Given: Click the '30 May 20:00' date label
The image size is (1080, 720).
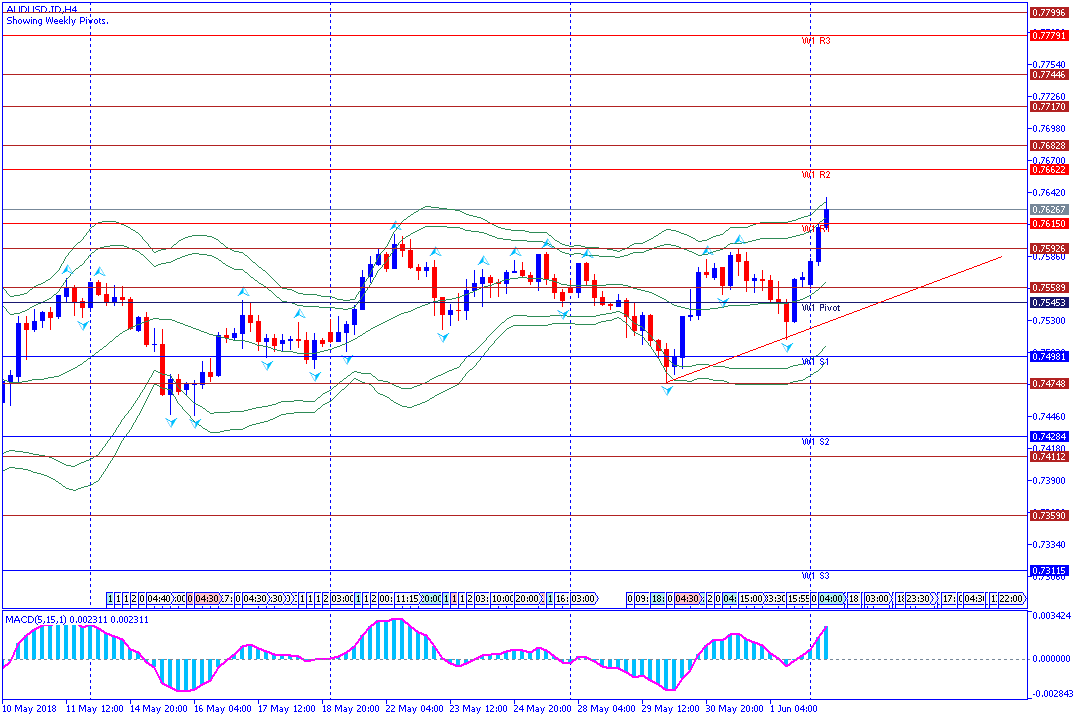Looking at the screenshot, I should [x=734, y=709].
